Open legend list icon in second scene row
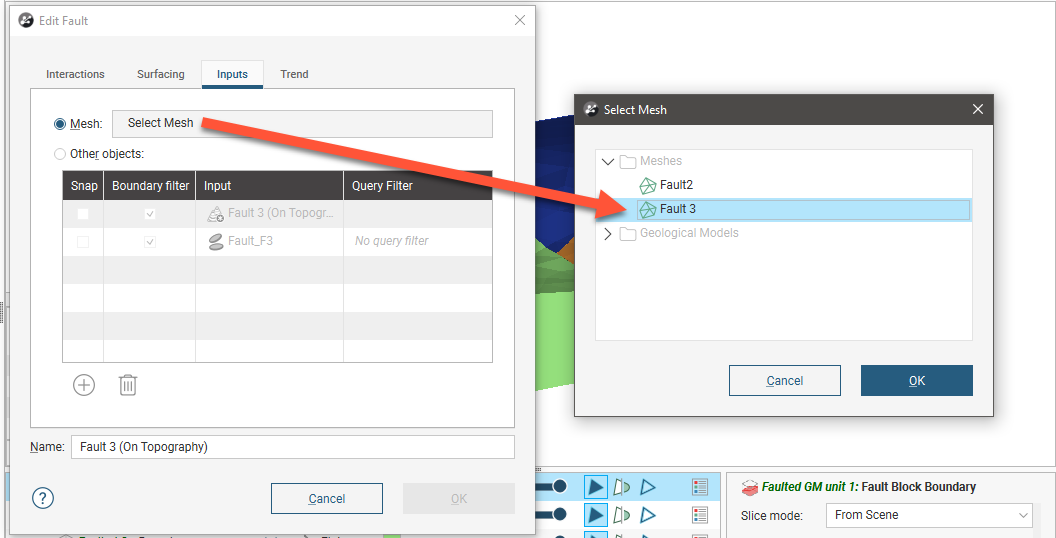 700,515
